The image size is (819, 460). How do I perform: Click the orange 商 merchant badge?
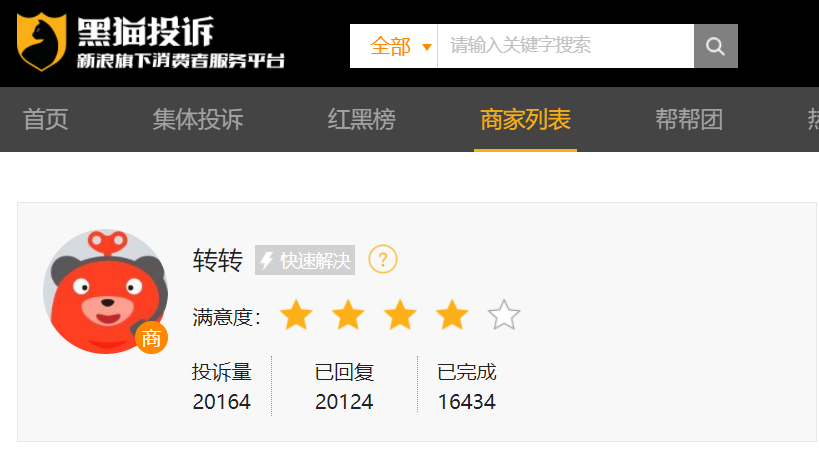pos(151,338)
